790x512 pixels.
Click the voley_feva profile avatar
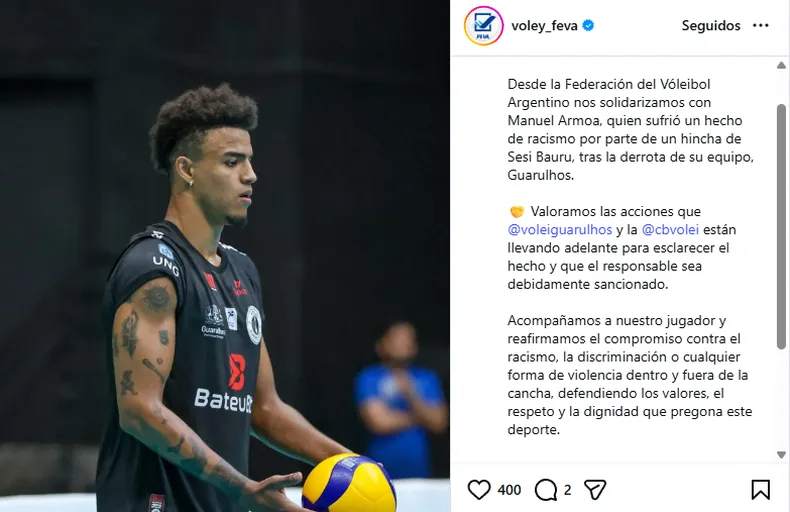pyautogui.click(x=484, y=26)
